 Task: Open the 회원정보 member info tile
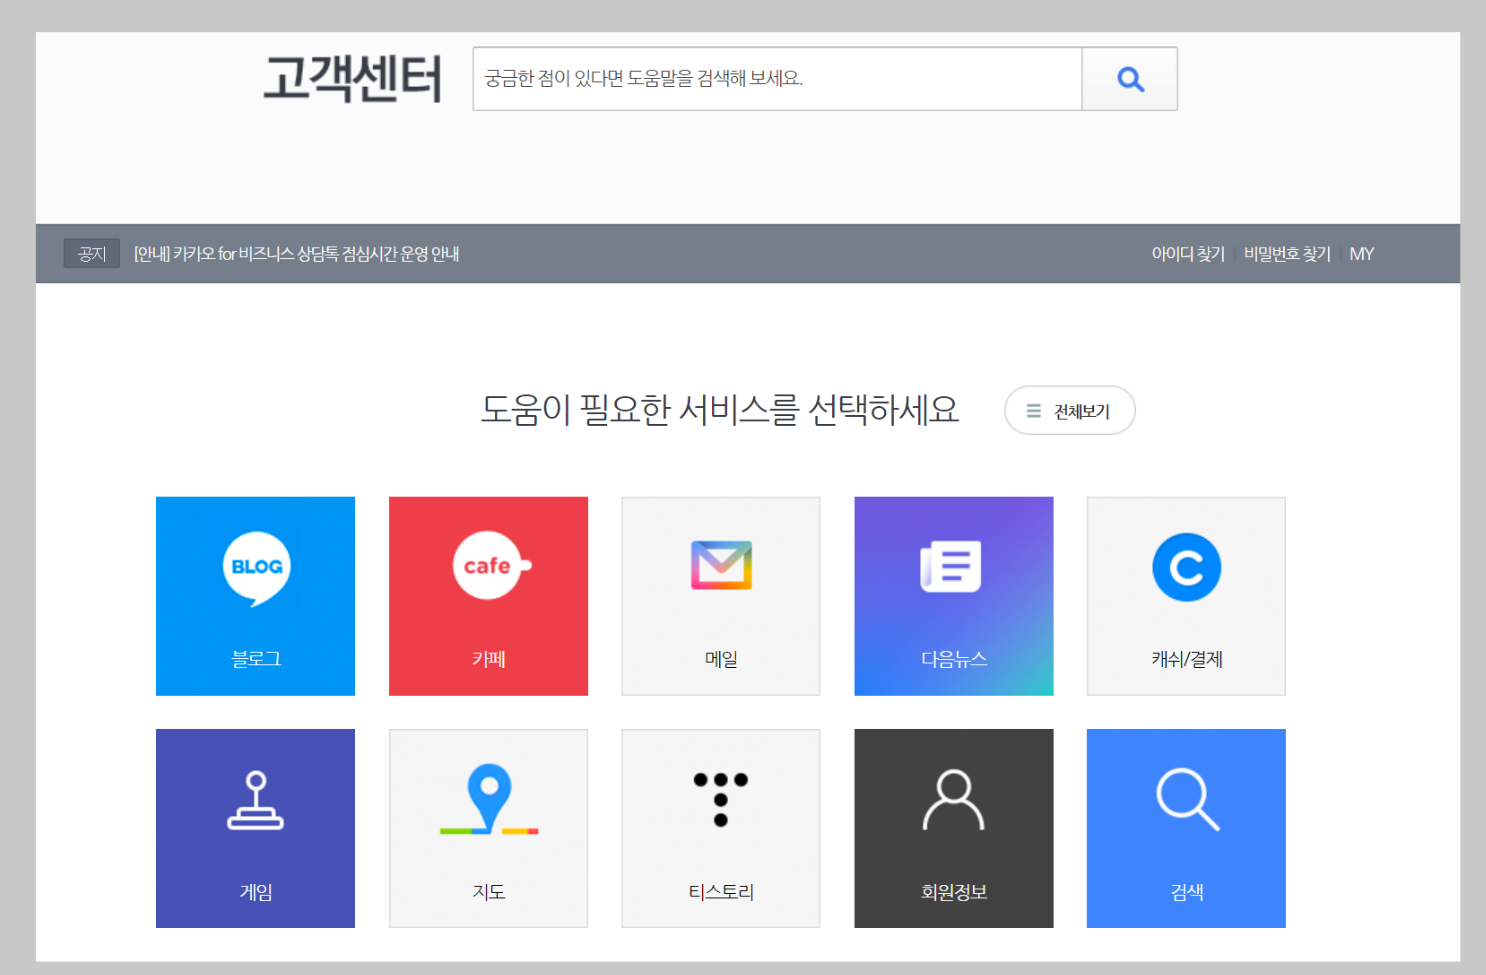point(954,828)
